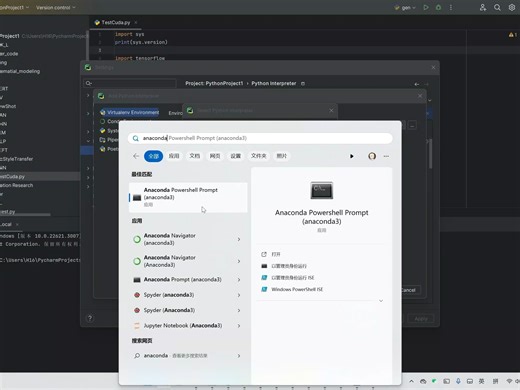520x390 pixels.
Task: Expand options for Anaconda Navigator (Anaconda3) capitalized result
Action: (239, 261)
